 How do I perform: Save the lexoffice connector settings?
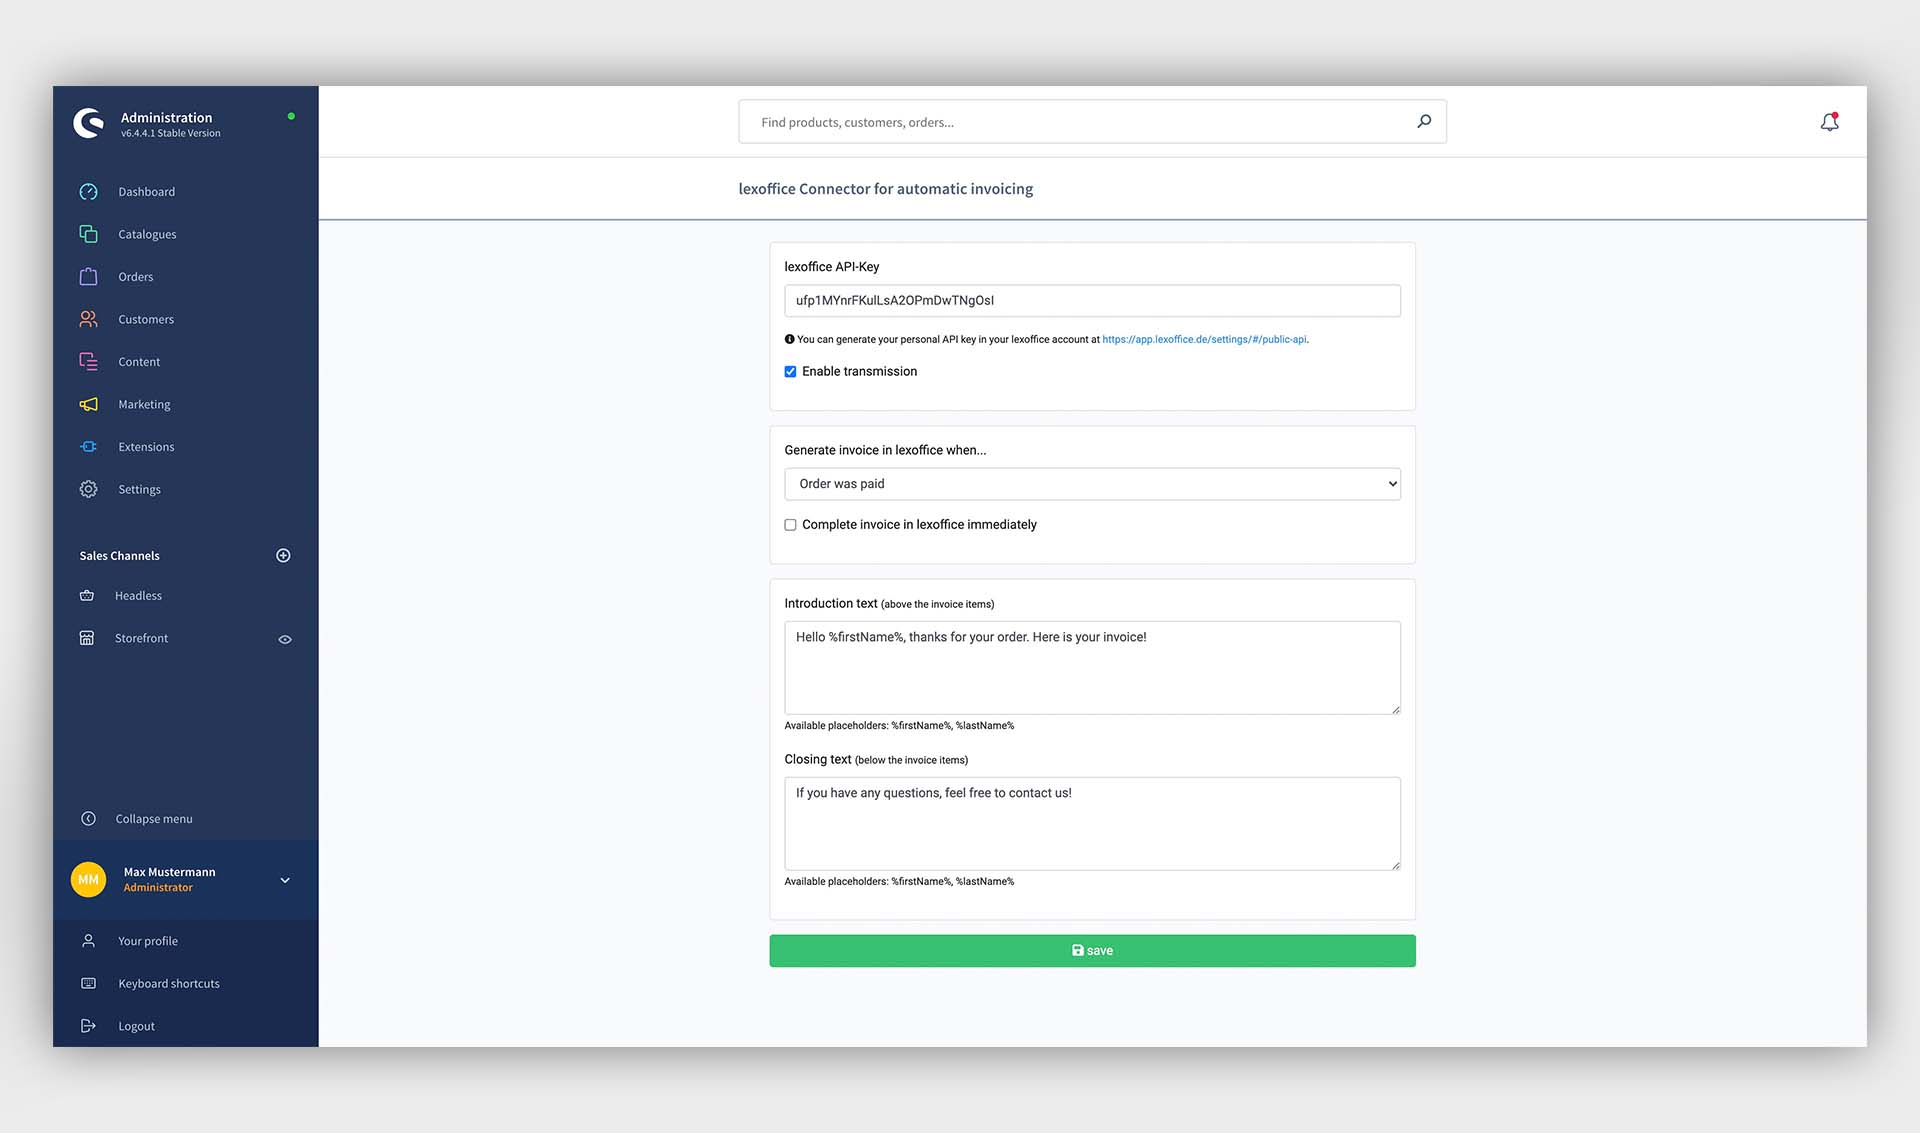[1092, 951]
